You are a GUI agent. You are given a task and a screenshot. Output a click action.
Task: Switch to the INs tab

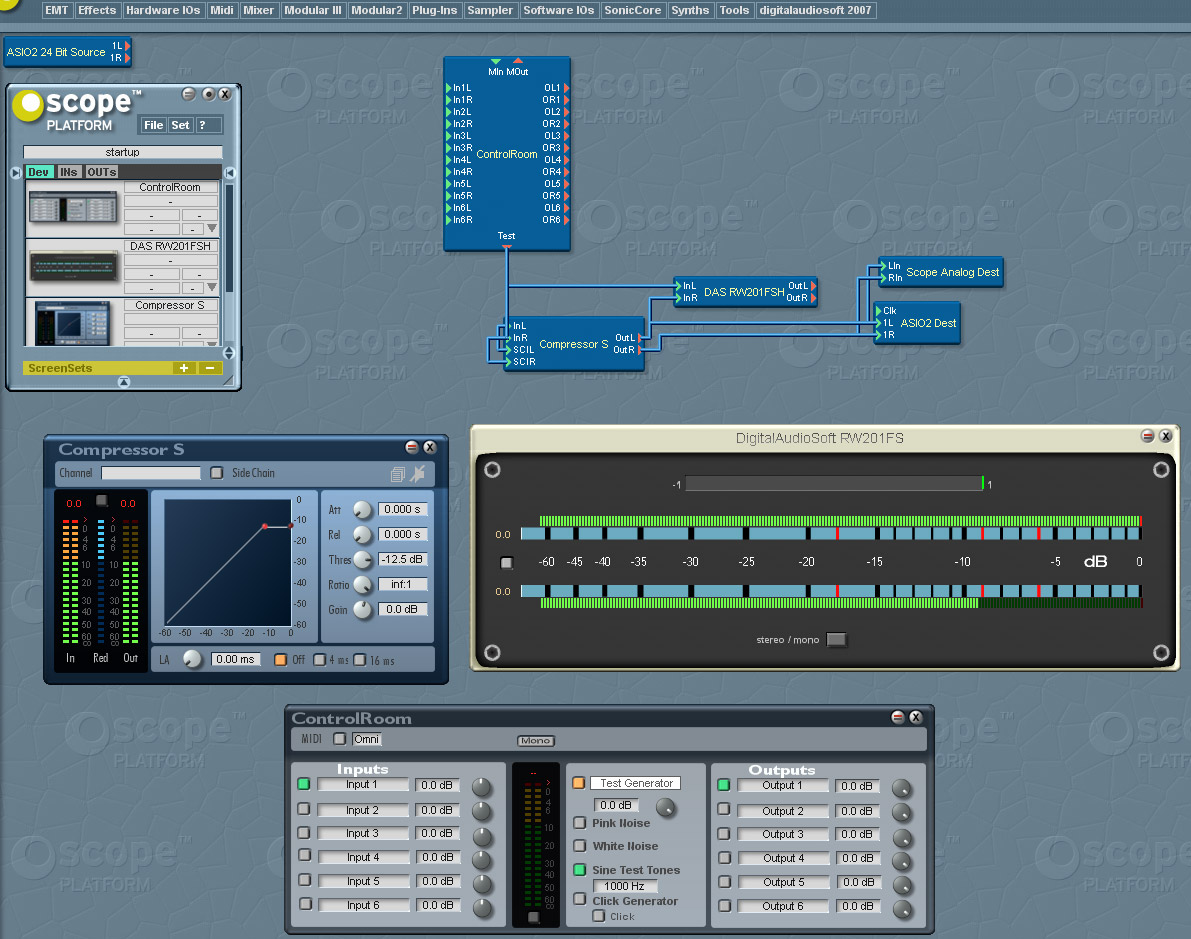click(68, 172)
